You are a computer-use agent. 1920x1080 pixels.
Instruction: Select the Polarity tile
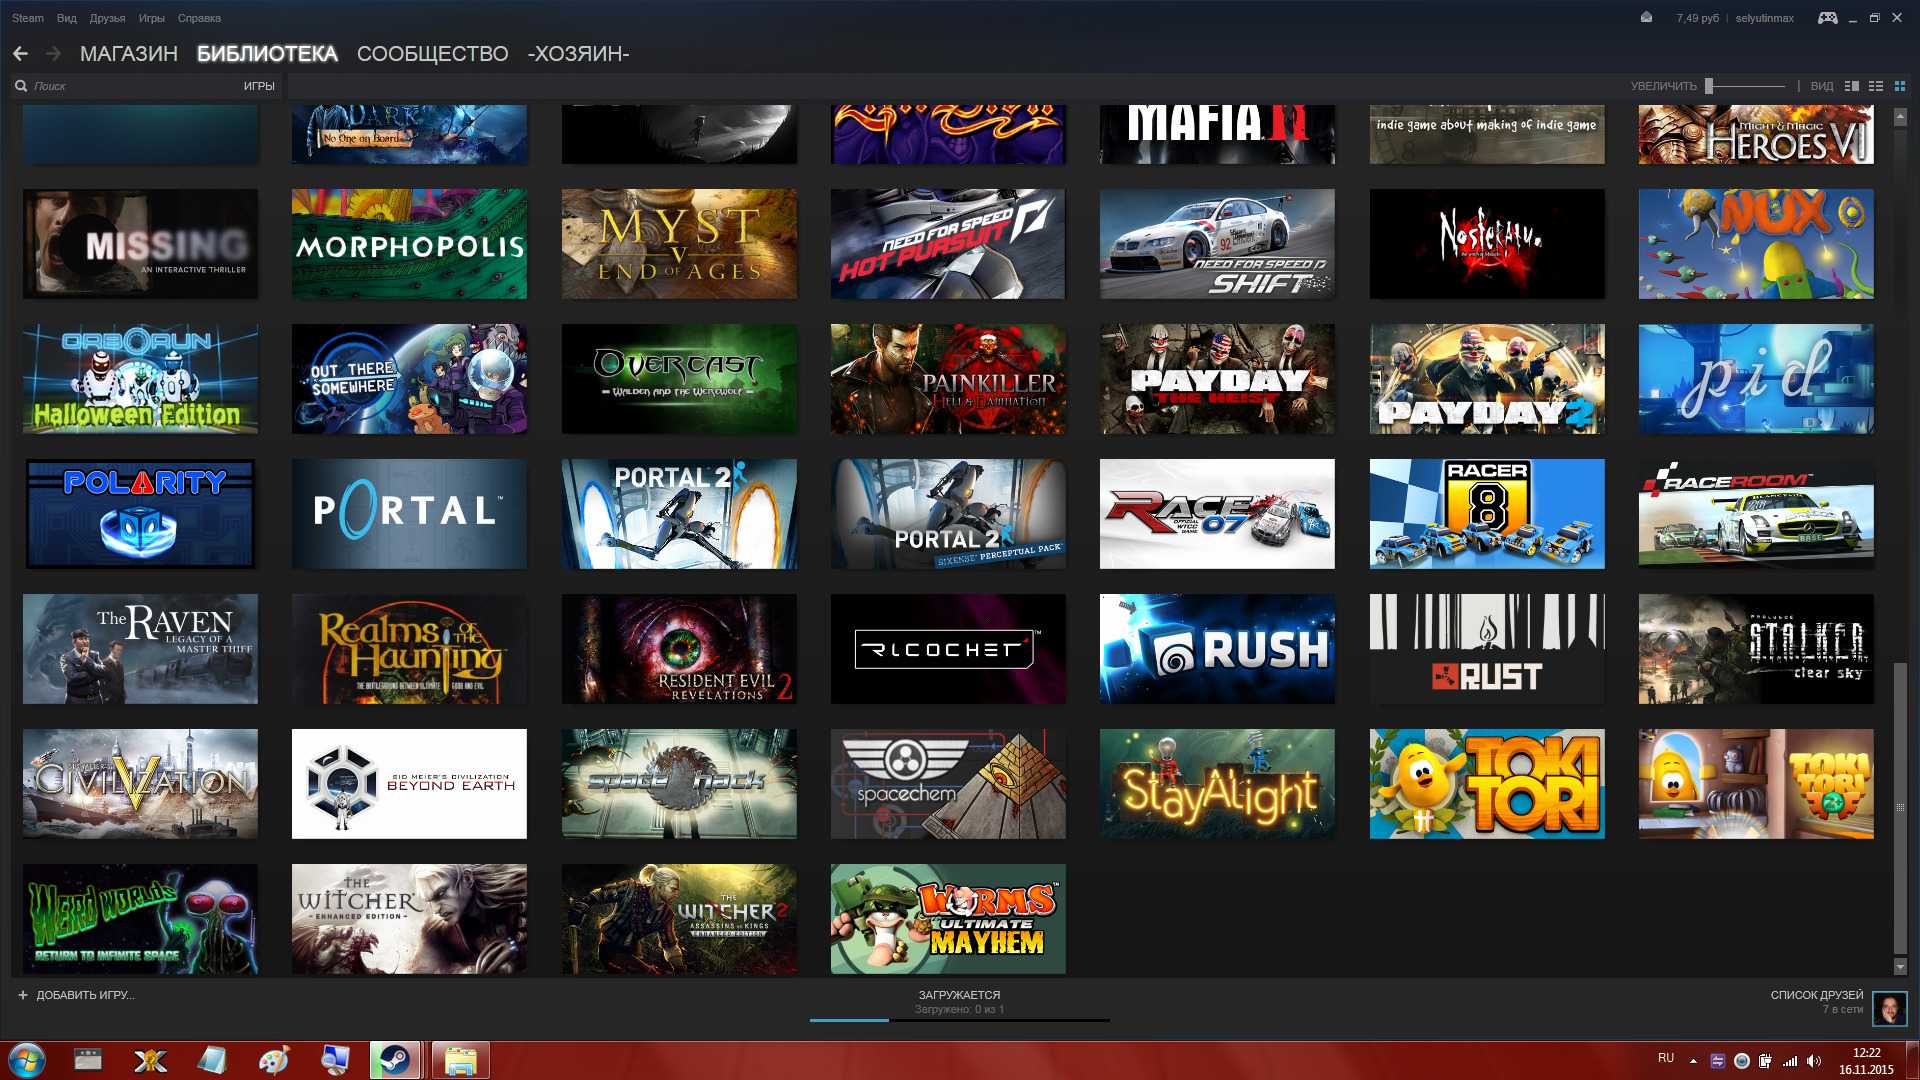click(140, 513)
